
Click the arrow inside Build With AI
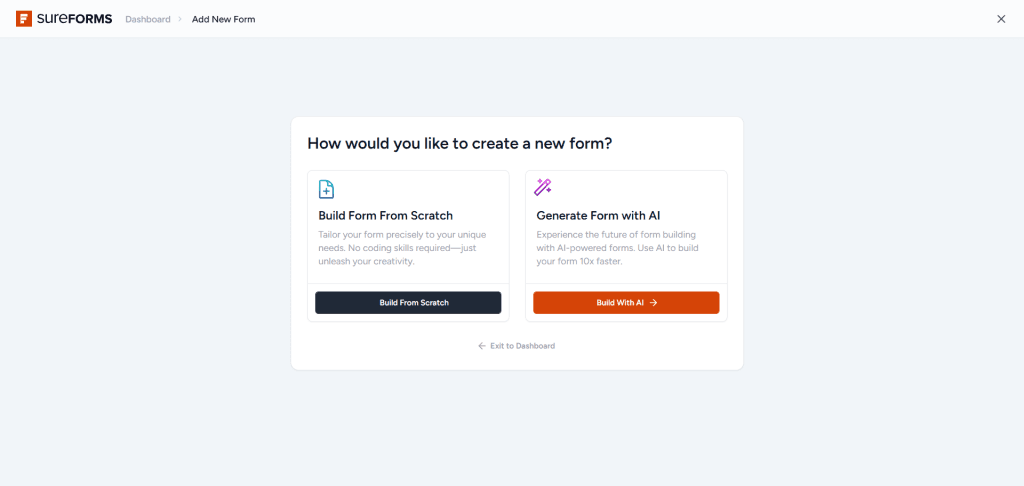point(653,302)
